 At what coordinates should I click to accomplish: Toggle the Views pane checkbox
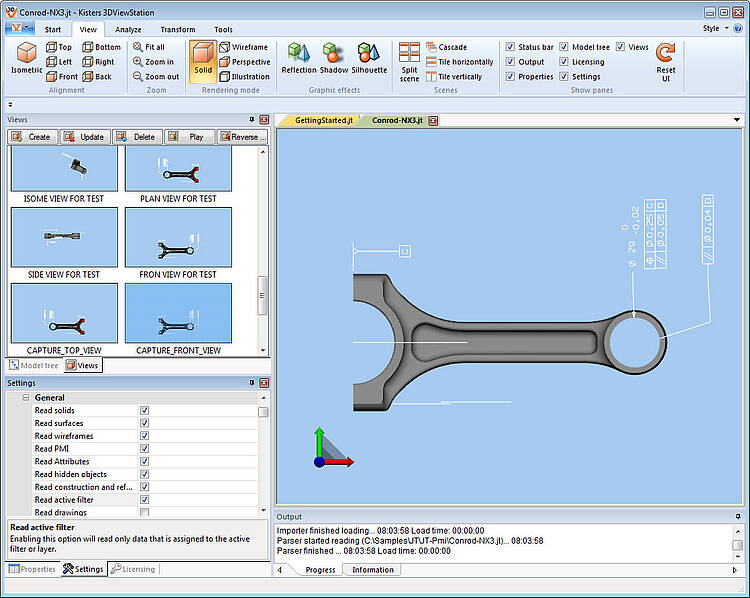click(x=620, y=47)
